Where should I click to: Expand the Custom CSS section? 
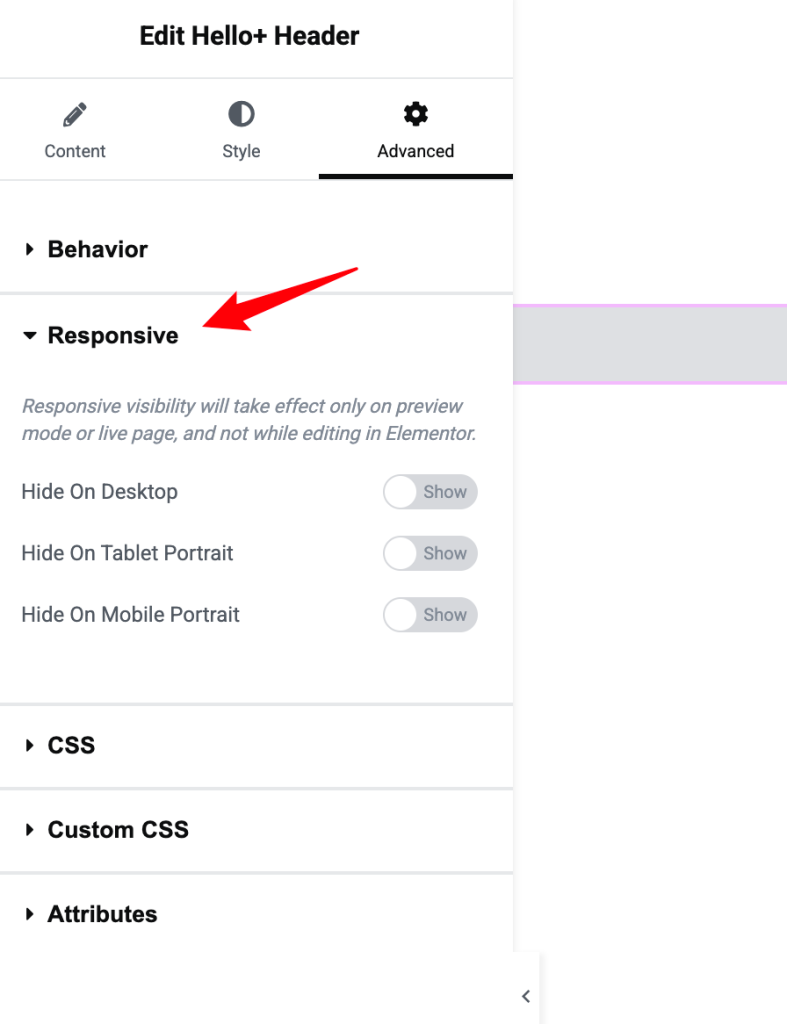256,830
